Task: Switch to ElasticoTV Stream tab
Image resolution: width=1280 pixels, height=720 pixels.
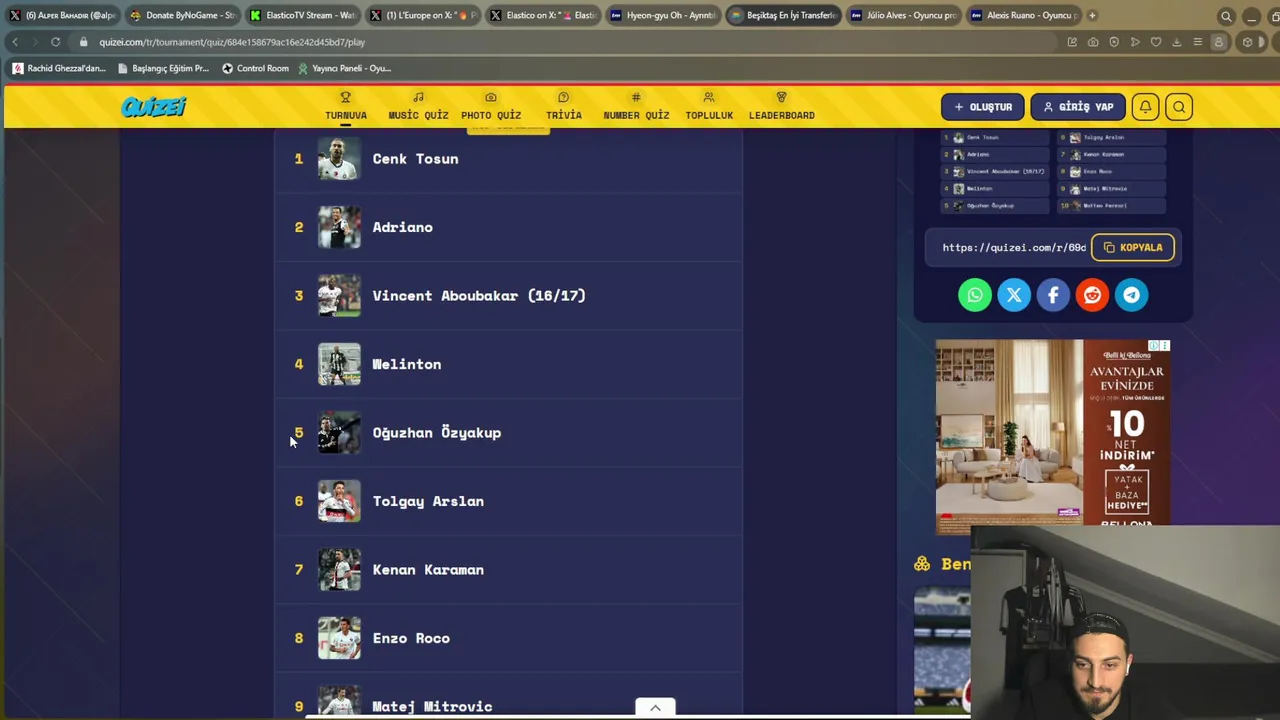Action: [x=303, y=15]
